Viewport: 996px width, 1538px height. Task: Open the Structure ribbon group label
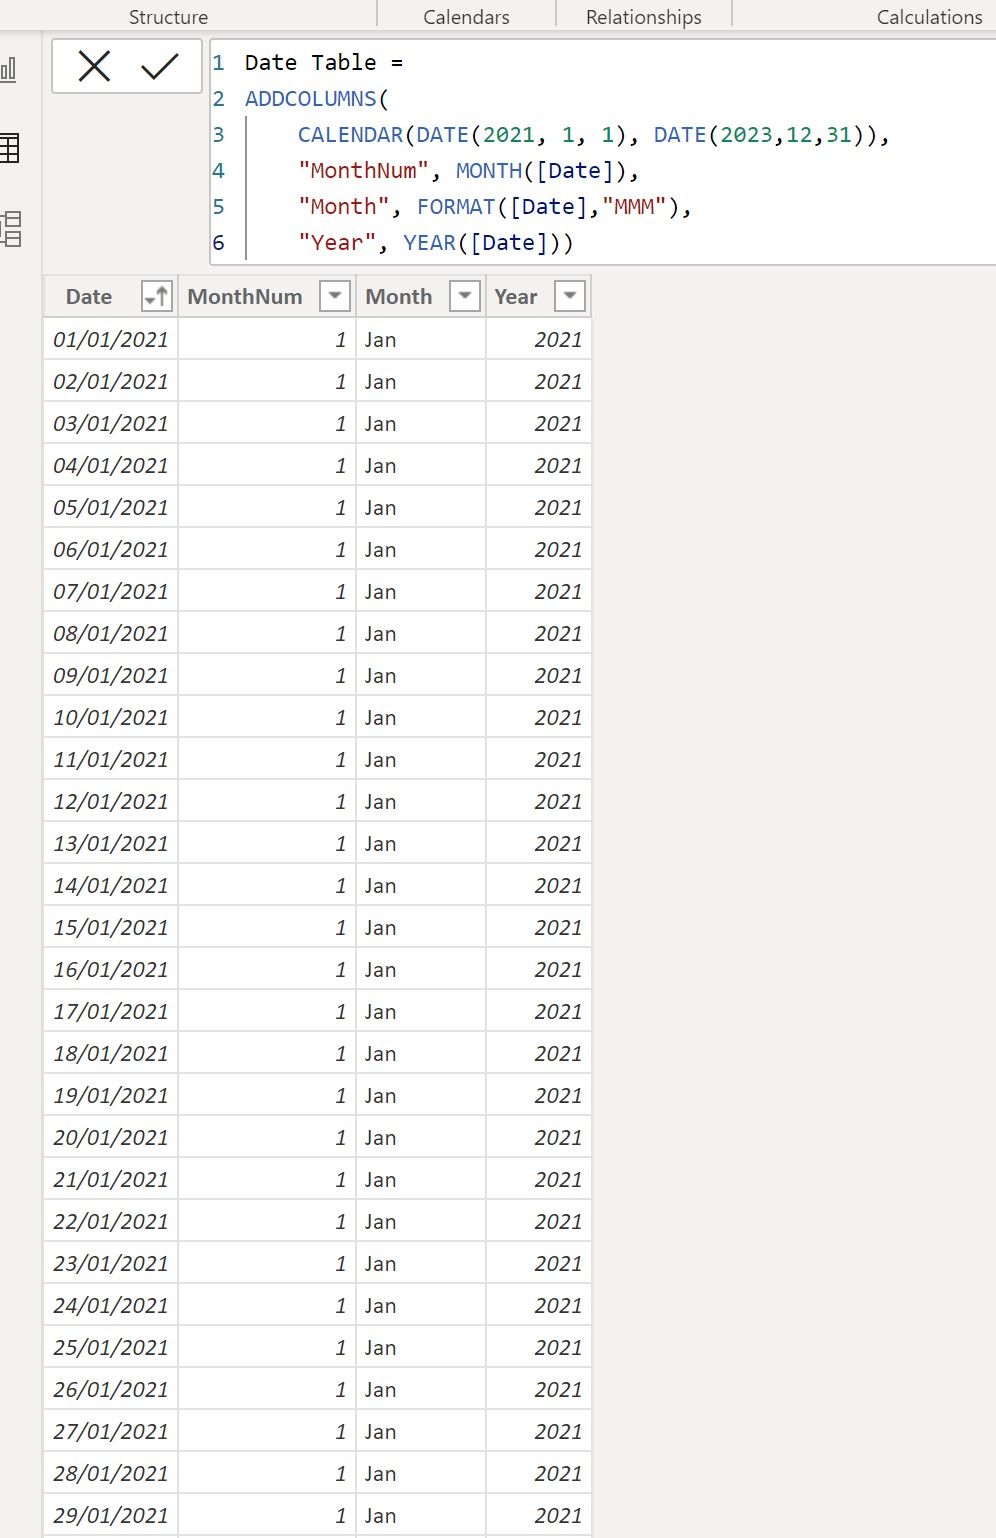pyautogui.click(x=168, y=17)
